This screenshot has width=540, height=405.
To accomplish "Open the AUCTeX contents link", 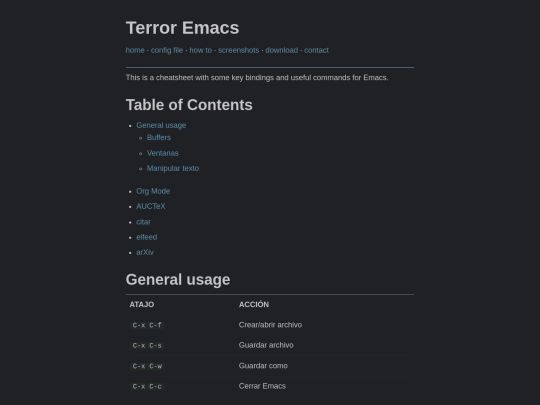I will (x=151, y=206).
